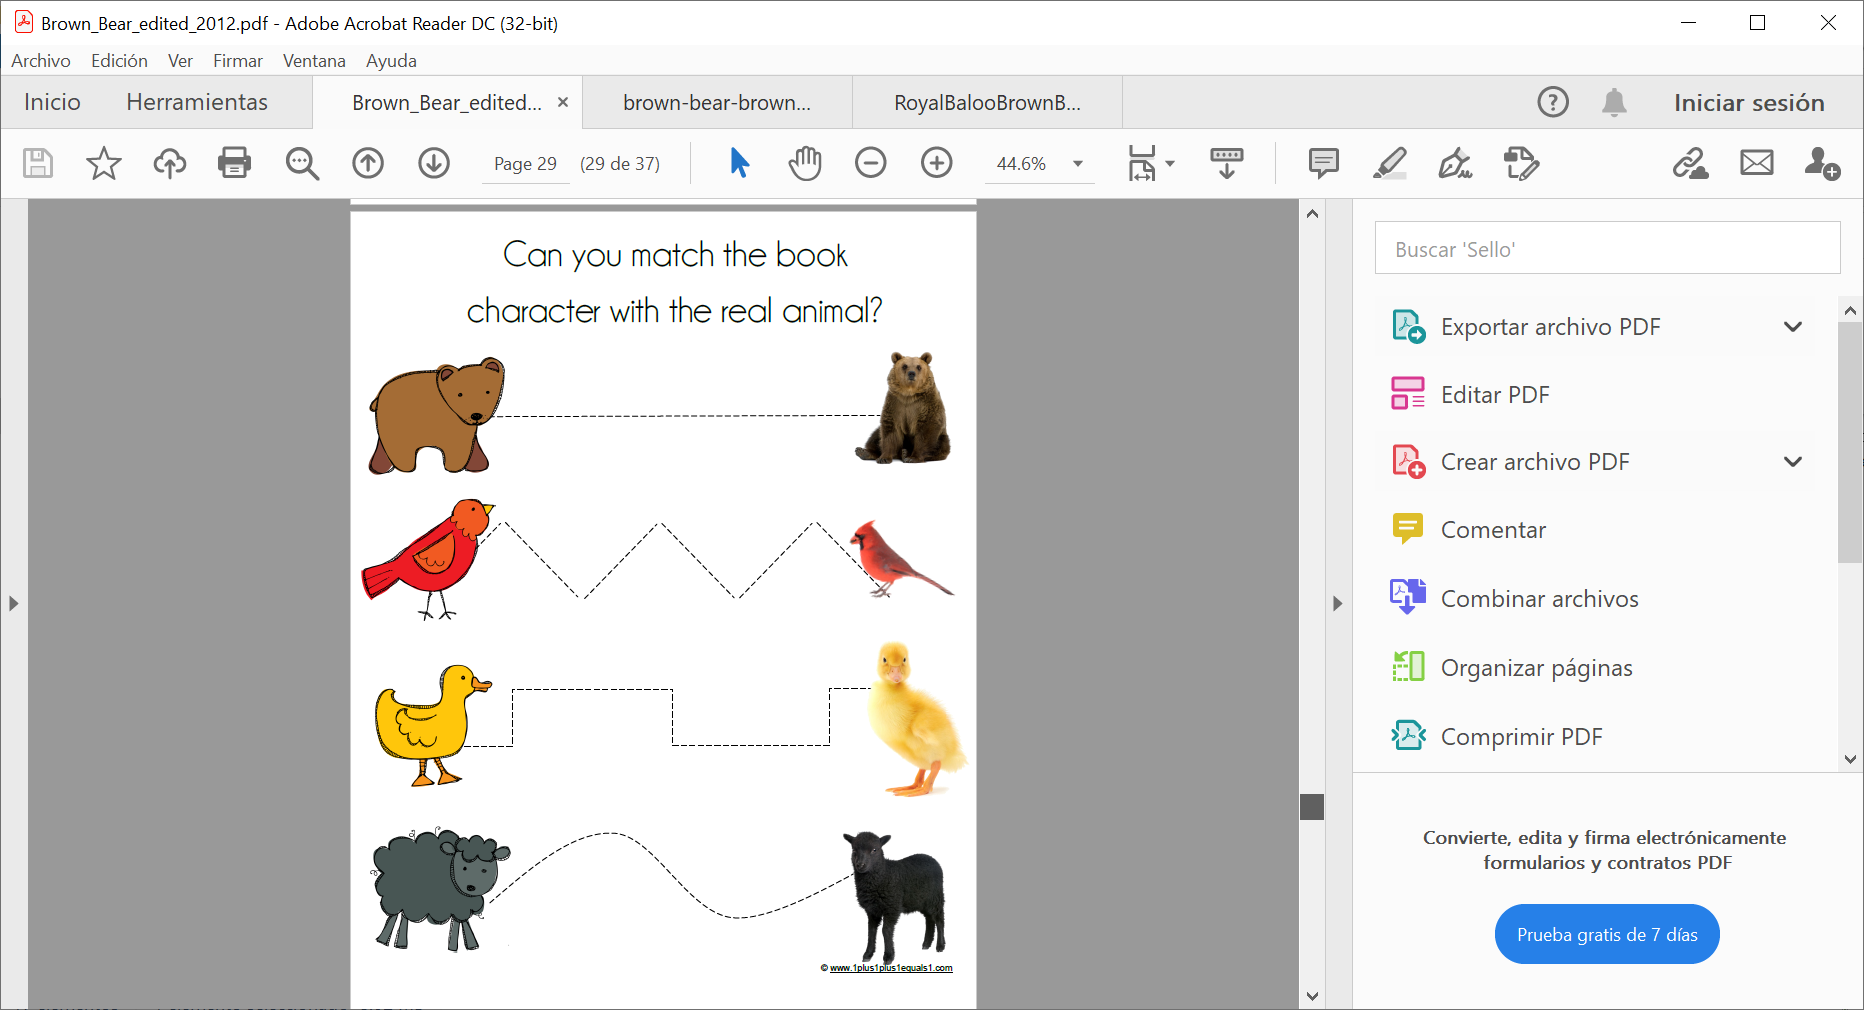This screenshot has height=1010, width=1864.
Task: Collapse the right tools pane arrow
Action: [1337, 604]
